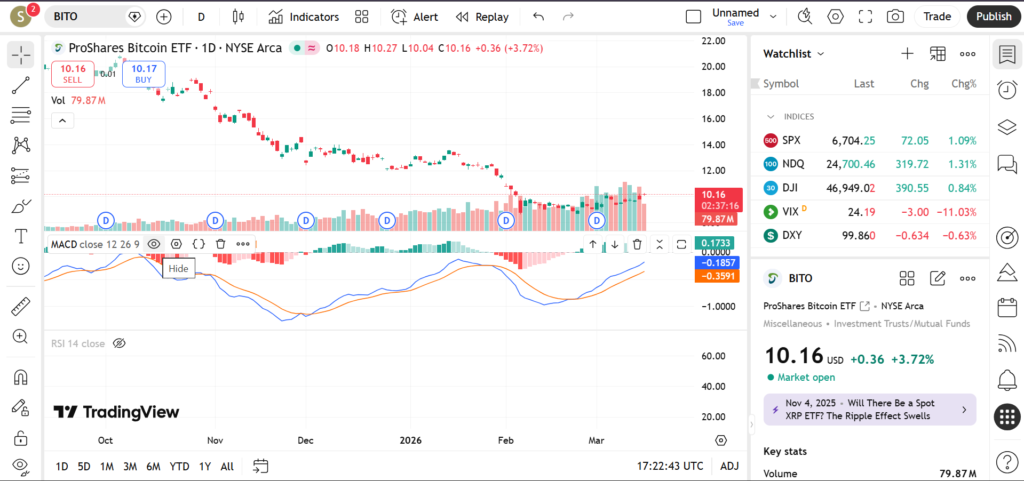This screenshot has width=1024, height=481.
Task: Select the ruler measure tool
Action: tap(20, 307)
